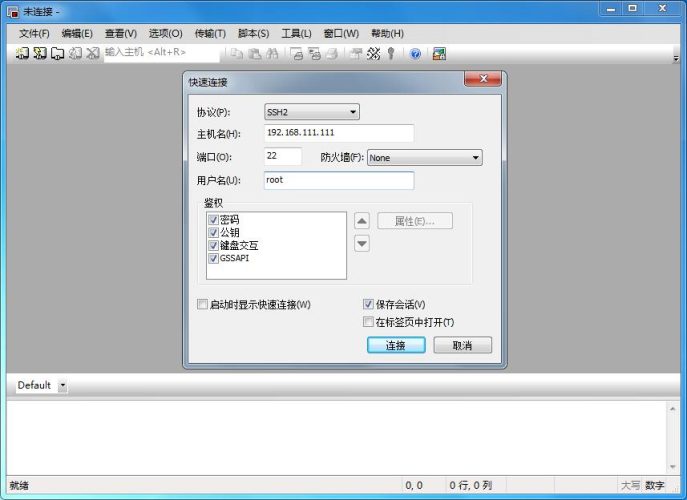
Task: Open the Default session dropdown arrow
Action: click(x=62, y=385)
